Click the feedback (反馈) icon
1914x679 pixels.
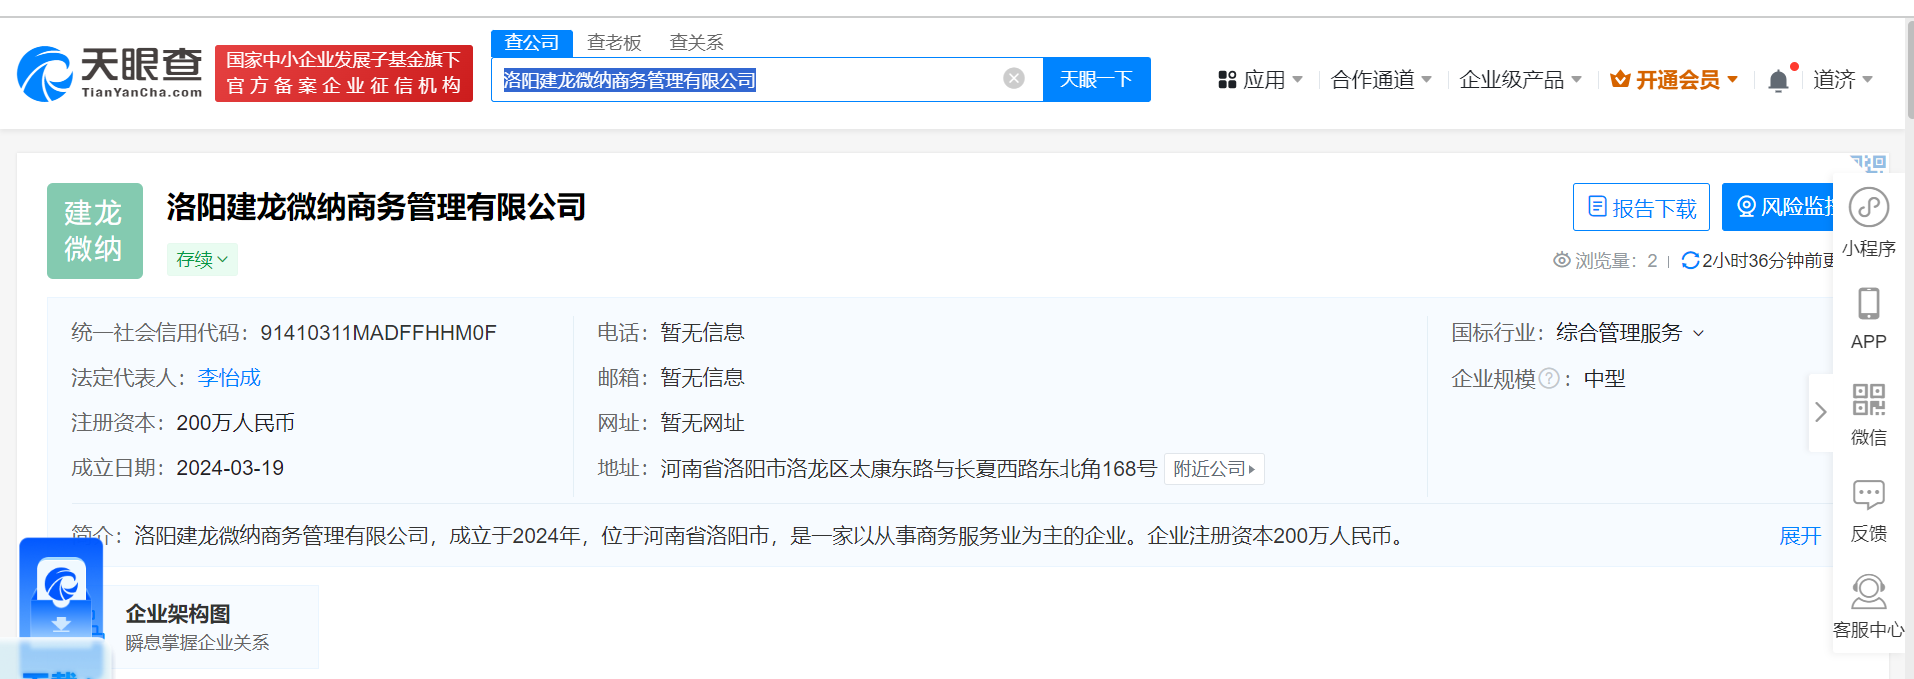coord(1868,496)
